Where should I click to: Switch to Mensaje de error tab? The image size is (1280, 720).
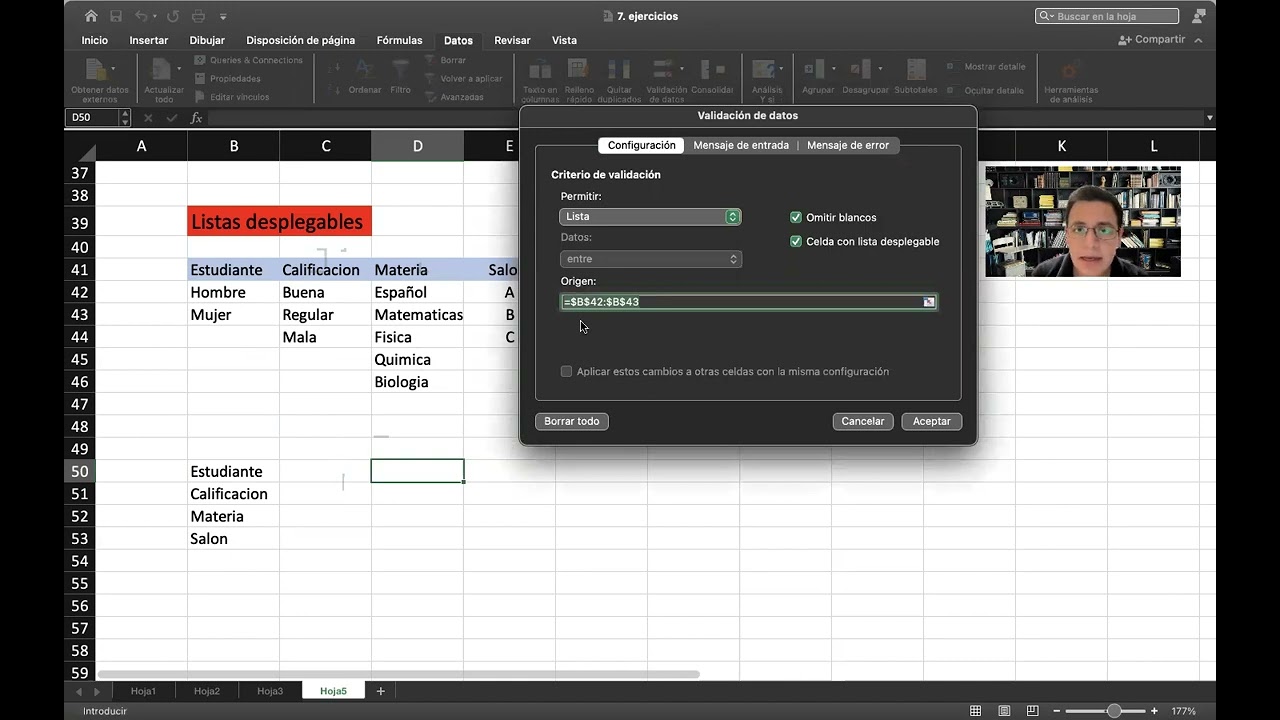pos(848,145)
